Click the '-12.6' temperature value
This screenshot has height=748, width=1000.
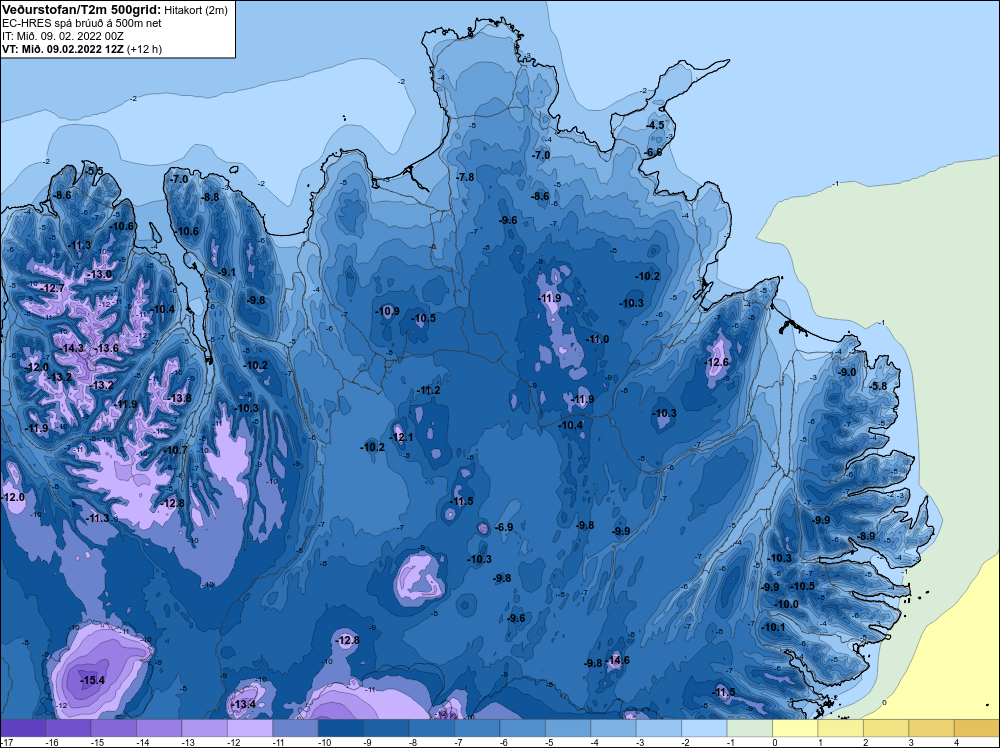click(x=716, y=362)
